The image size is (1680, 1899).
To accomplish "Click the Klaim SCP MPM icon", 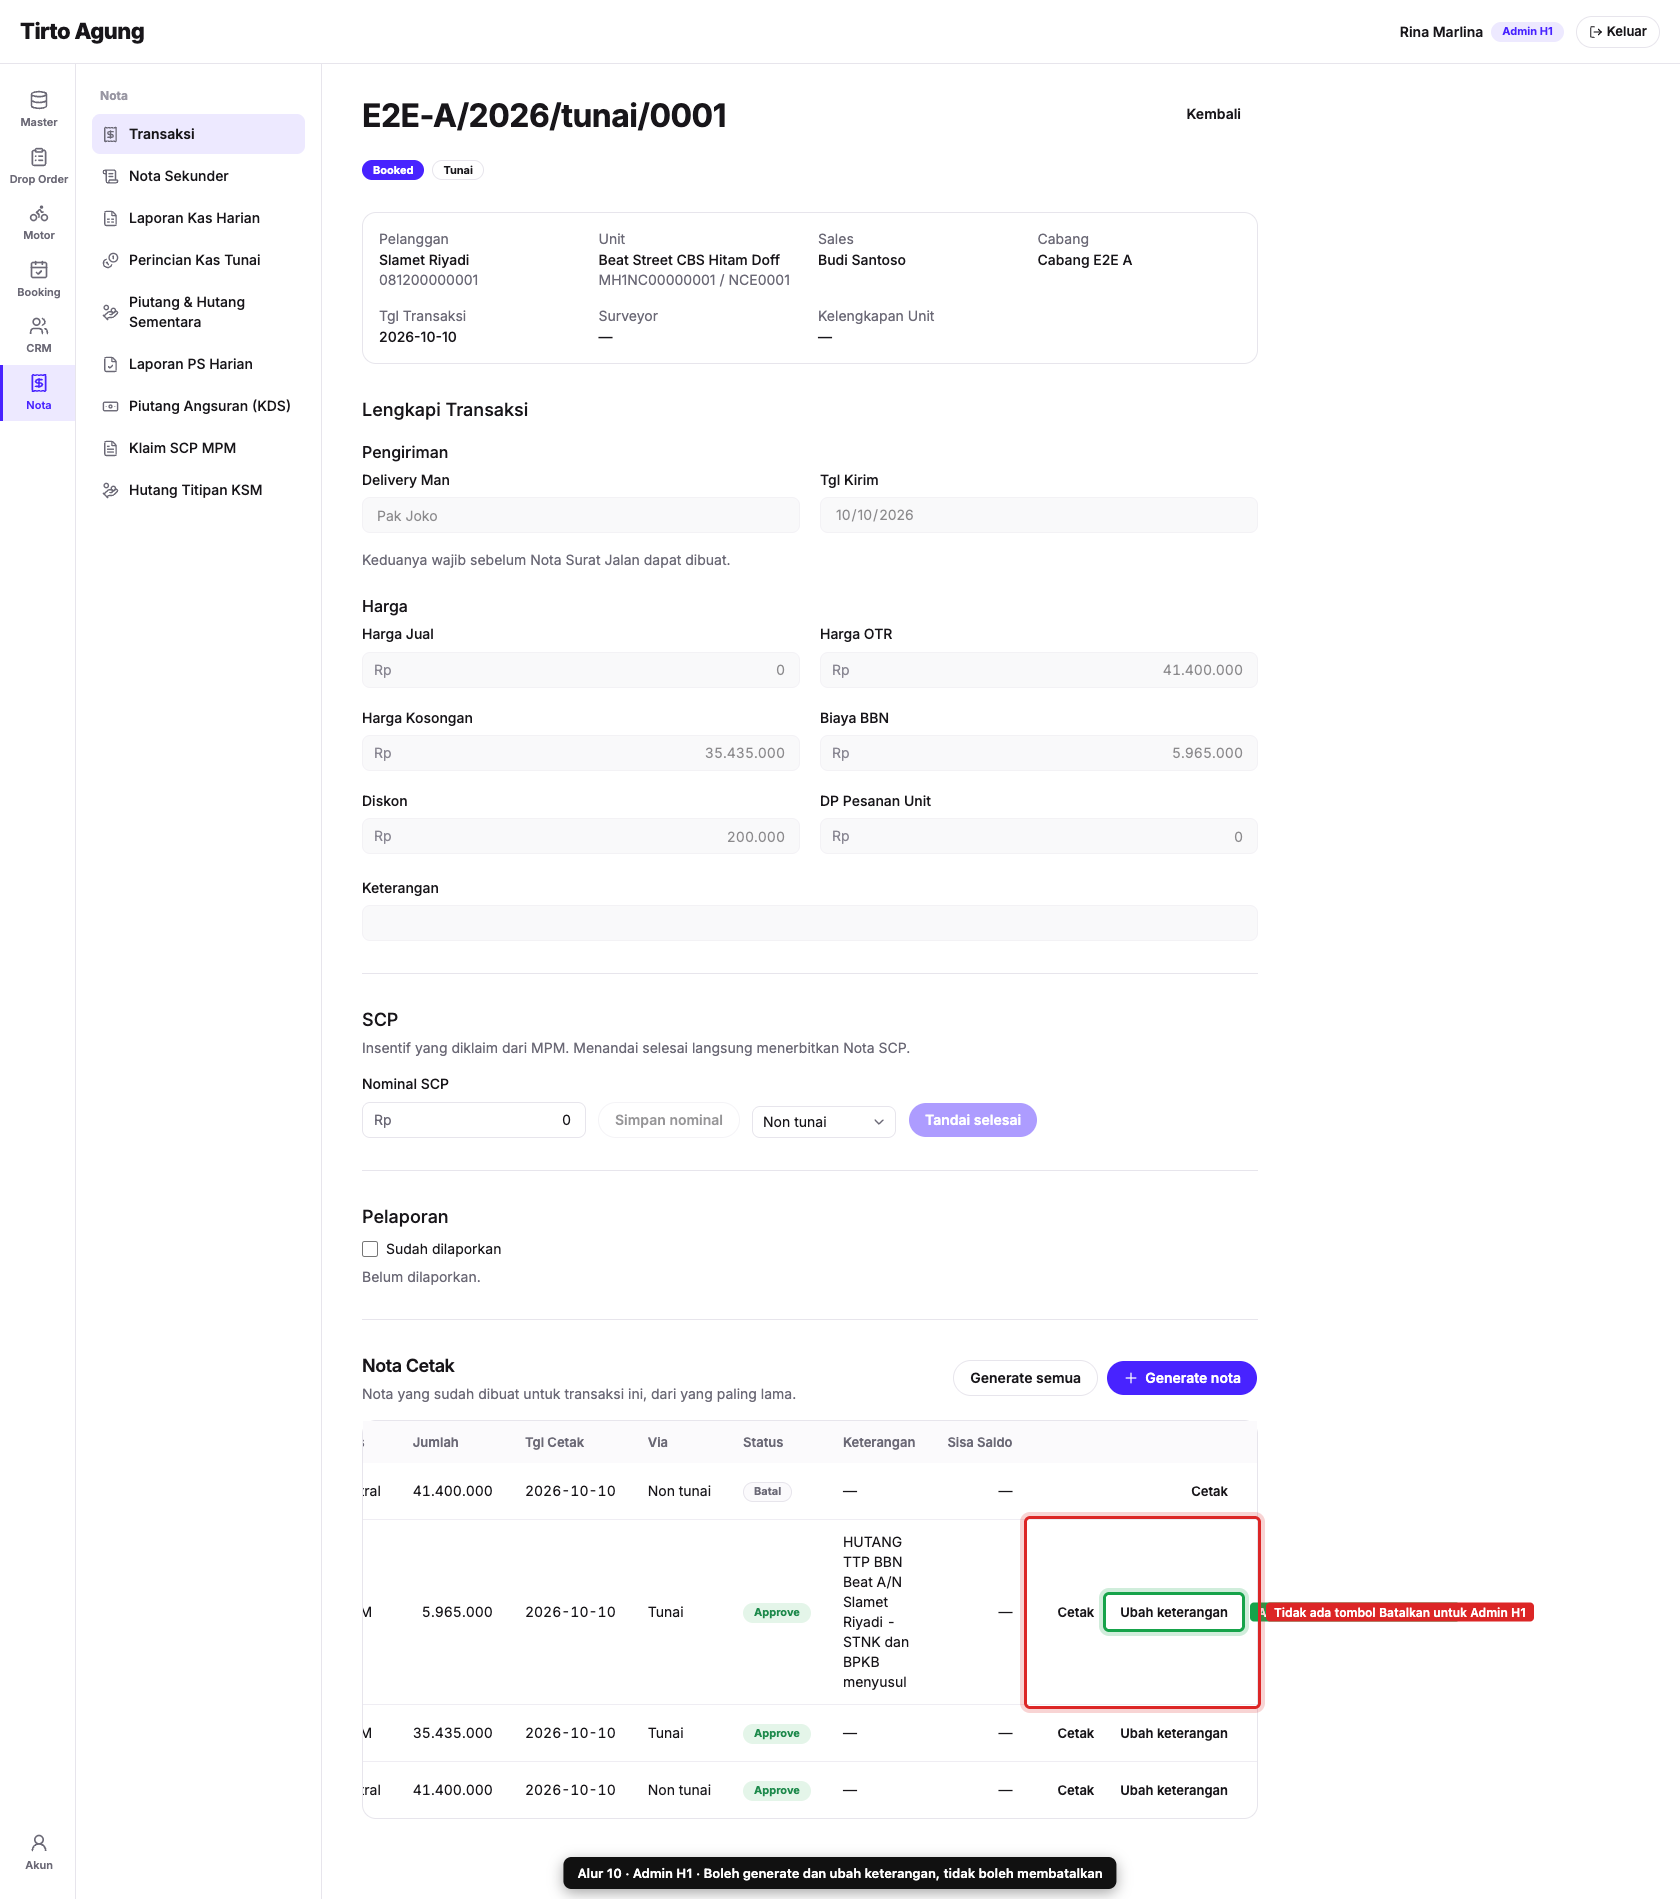I will tap(111, 448).
